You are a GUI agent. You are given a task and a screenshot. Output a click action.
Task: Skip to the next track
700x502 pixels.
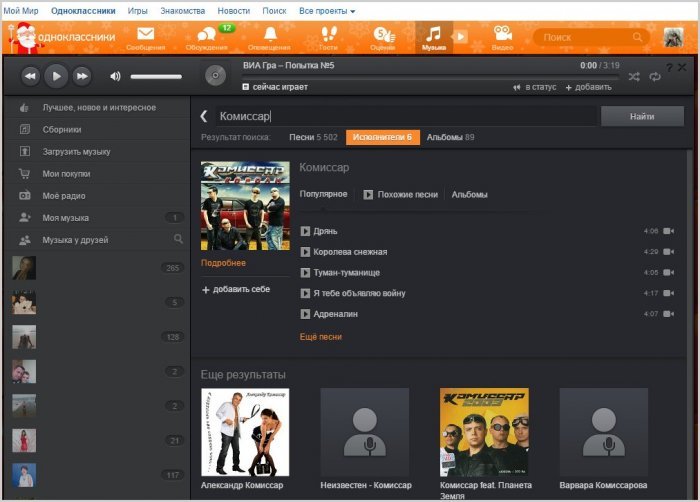coord(82,76)
